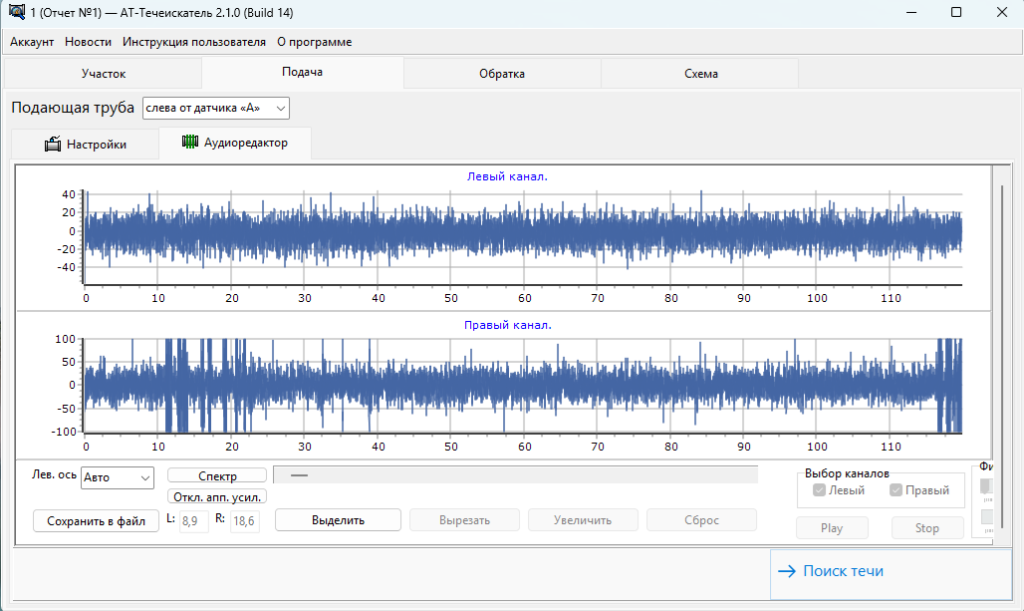Click the L value input field
This screenshot has height=611, width=1024.
194,521
